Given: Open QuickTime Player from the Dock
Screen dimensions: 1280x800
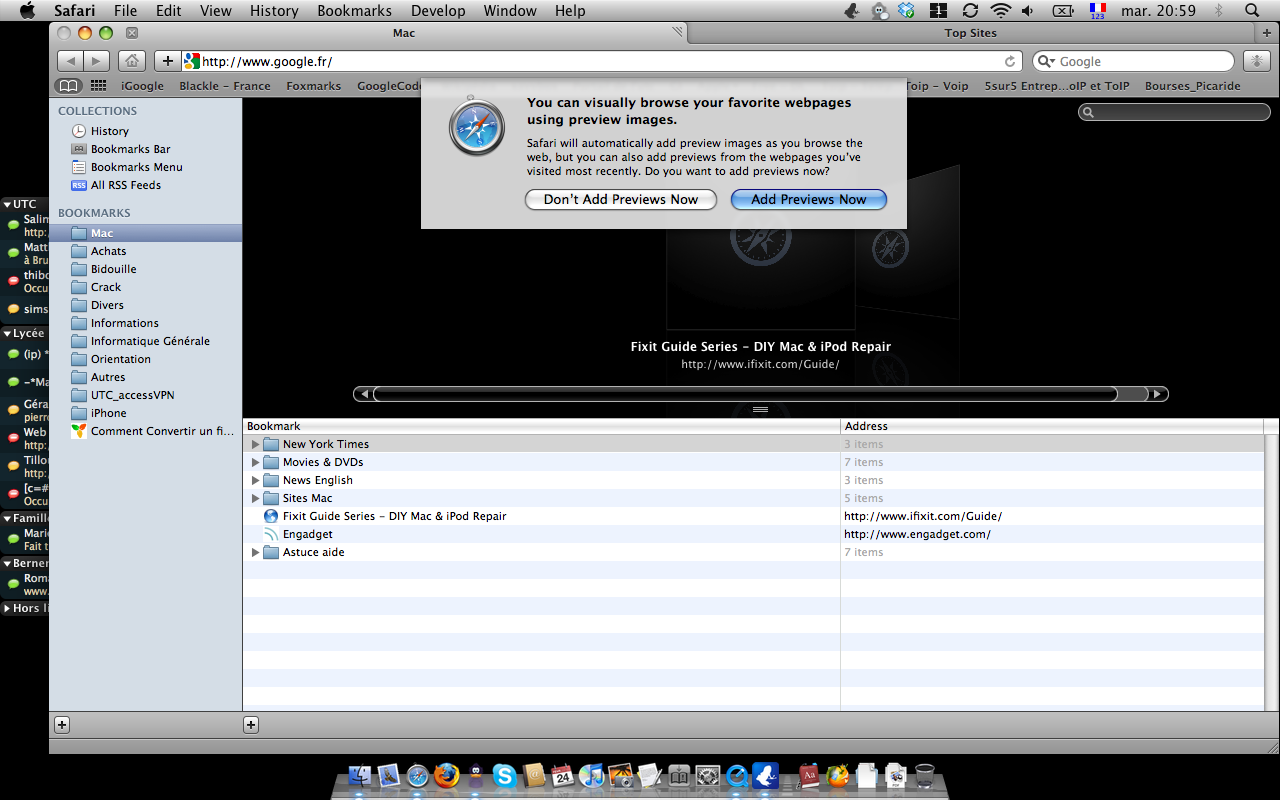Looking at the screenshot, I should click(737, 775).
